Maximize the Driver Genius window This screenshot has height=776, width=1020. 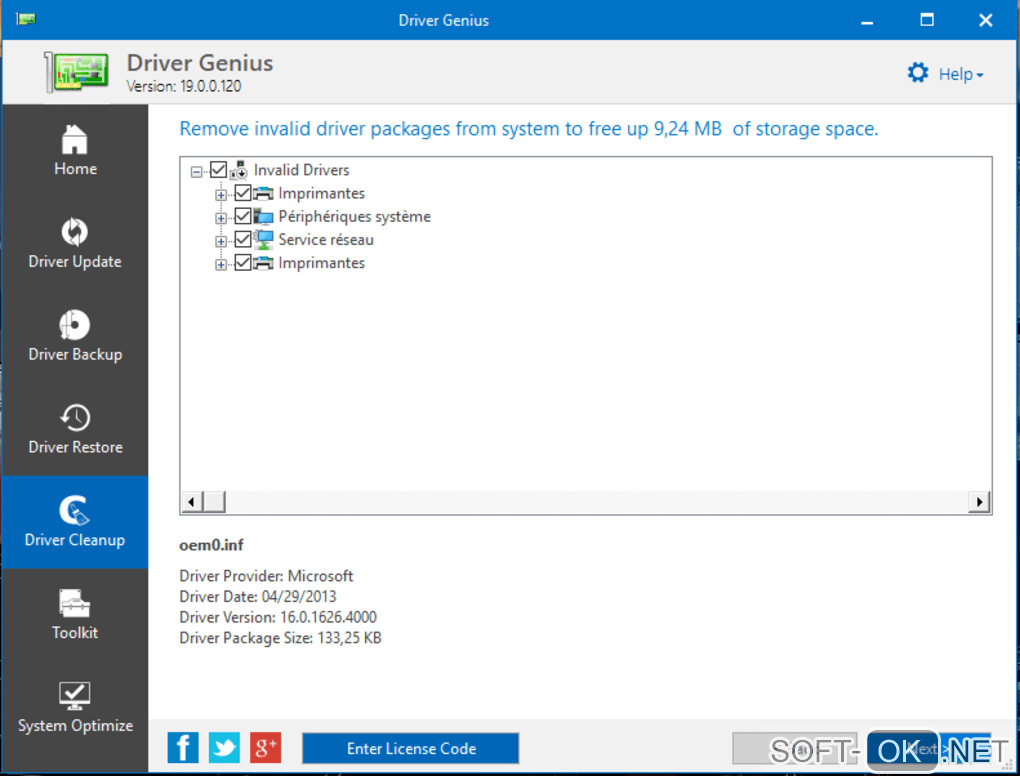pyautogui.click(x=927, y=20)
